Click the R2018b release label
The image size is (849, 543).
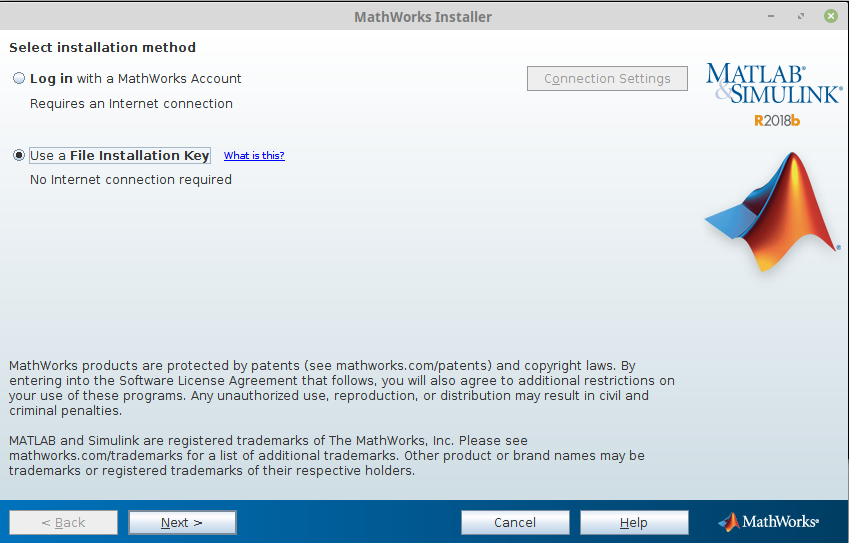coord(777,121)
